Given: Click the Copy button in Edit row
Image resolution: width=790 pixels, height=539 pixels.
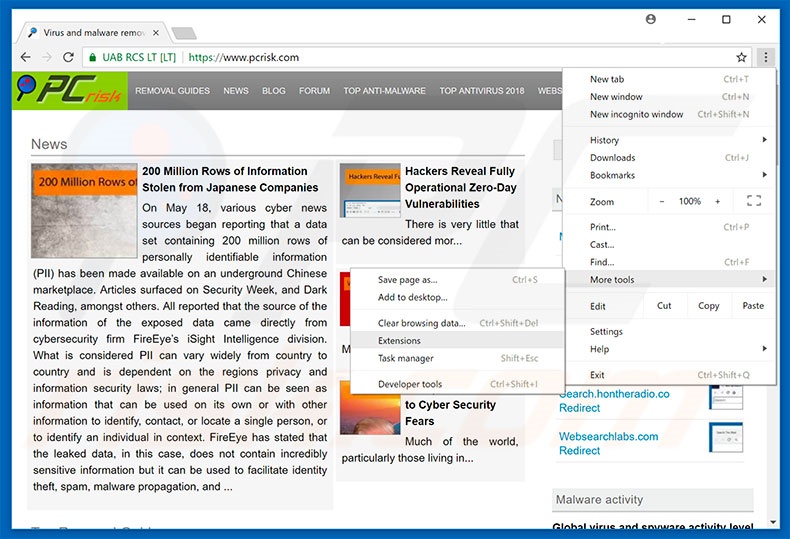Looking at the screenshot, I should [x=708, y=306].
